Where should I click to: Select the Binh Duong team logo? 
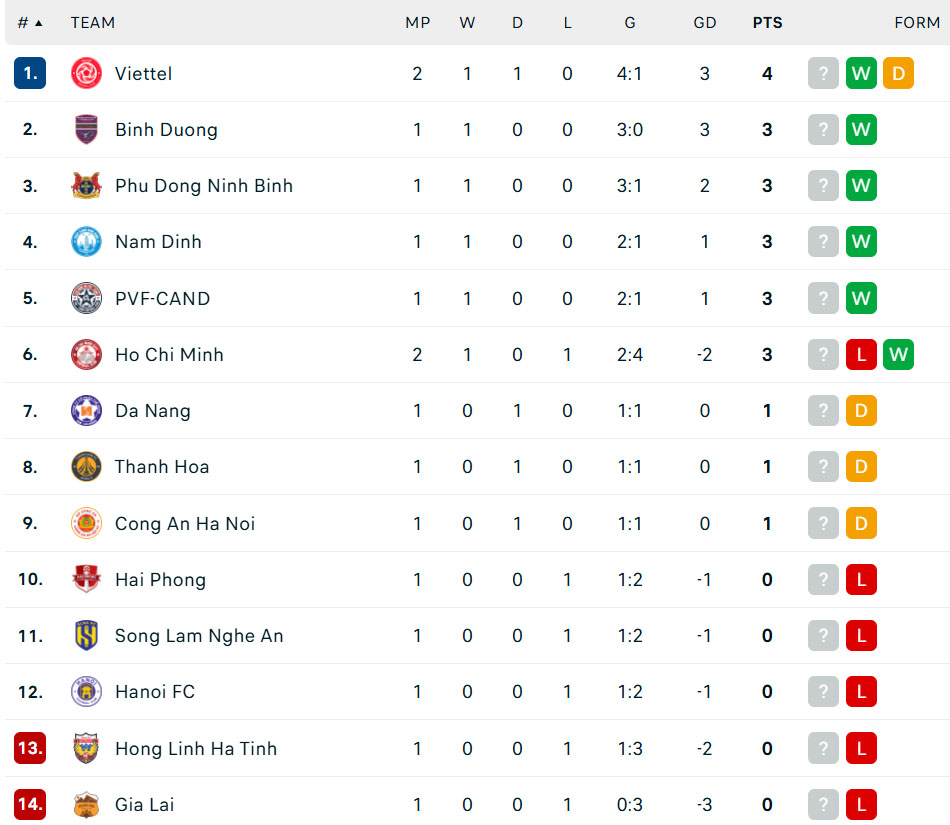coord(86,129)
